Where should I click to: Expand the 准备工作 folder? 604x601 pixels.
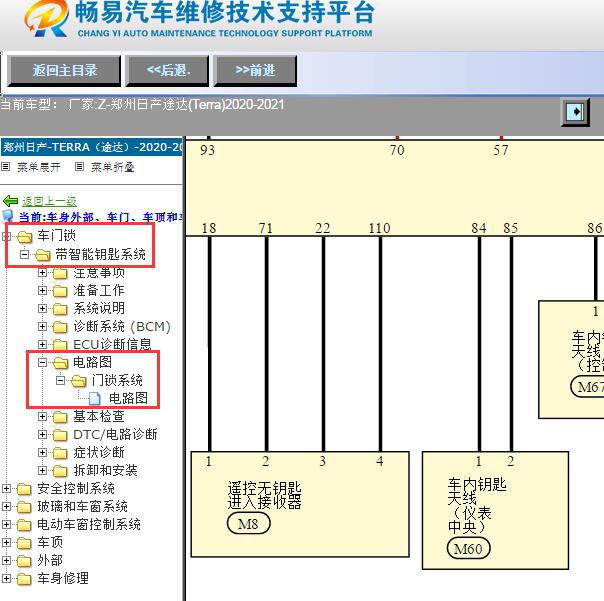42,290
